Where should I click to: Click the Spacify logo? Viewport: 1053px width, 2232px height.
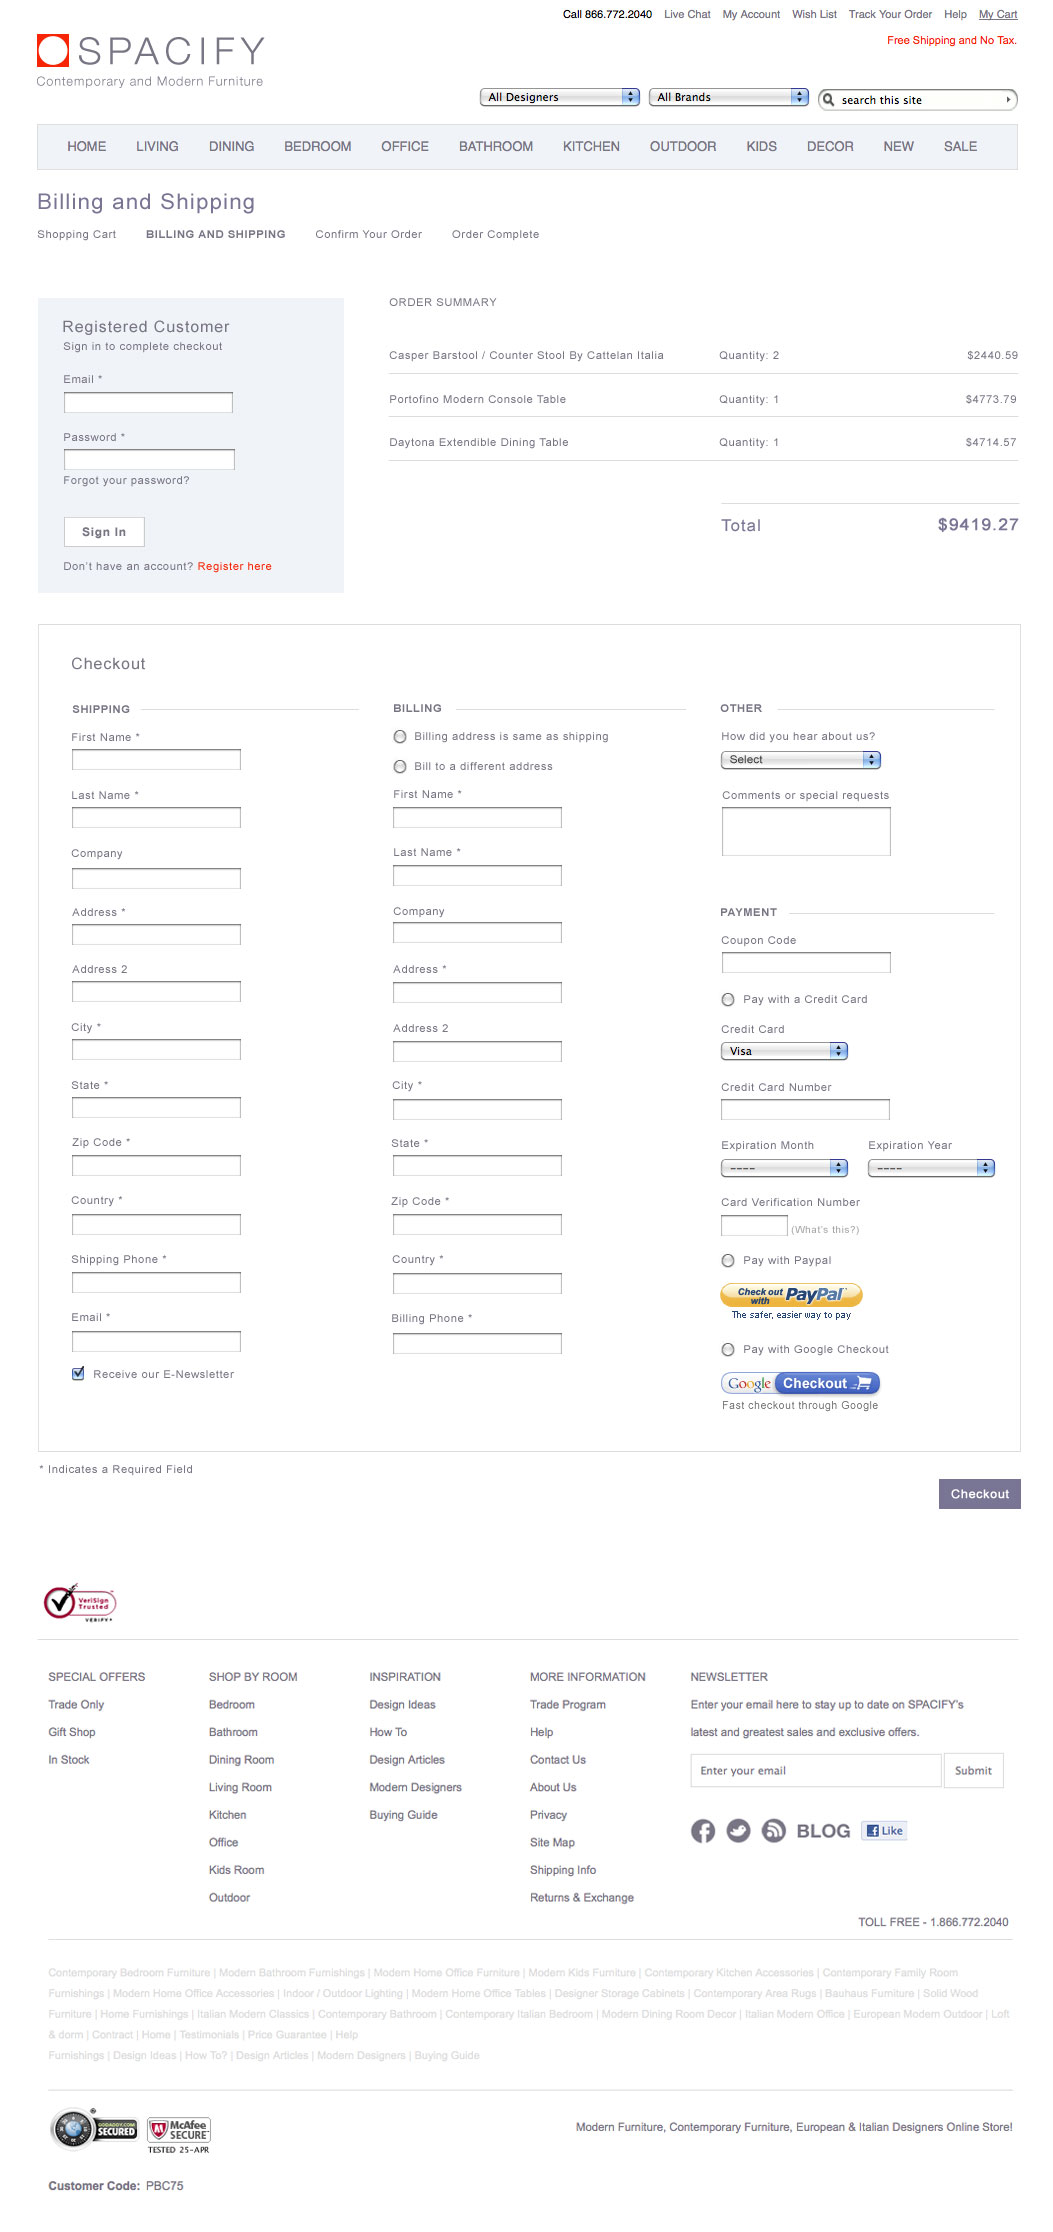pyautogui.click(x=151, y=61)
